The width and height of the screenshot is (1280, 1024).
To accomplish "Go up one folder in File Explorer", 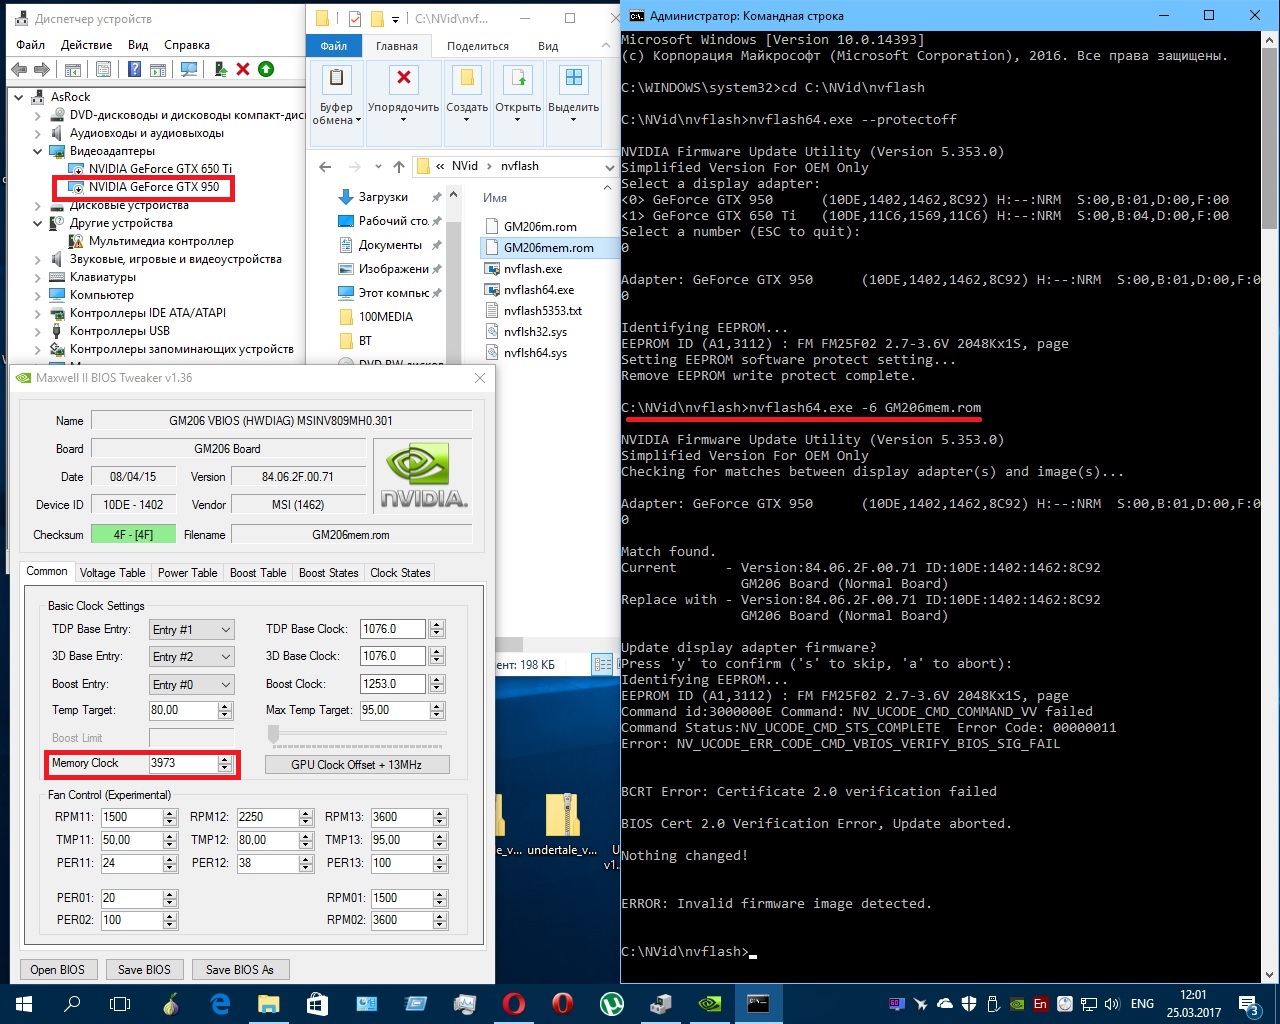I will tap(399, 167).
